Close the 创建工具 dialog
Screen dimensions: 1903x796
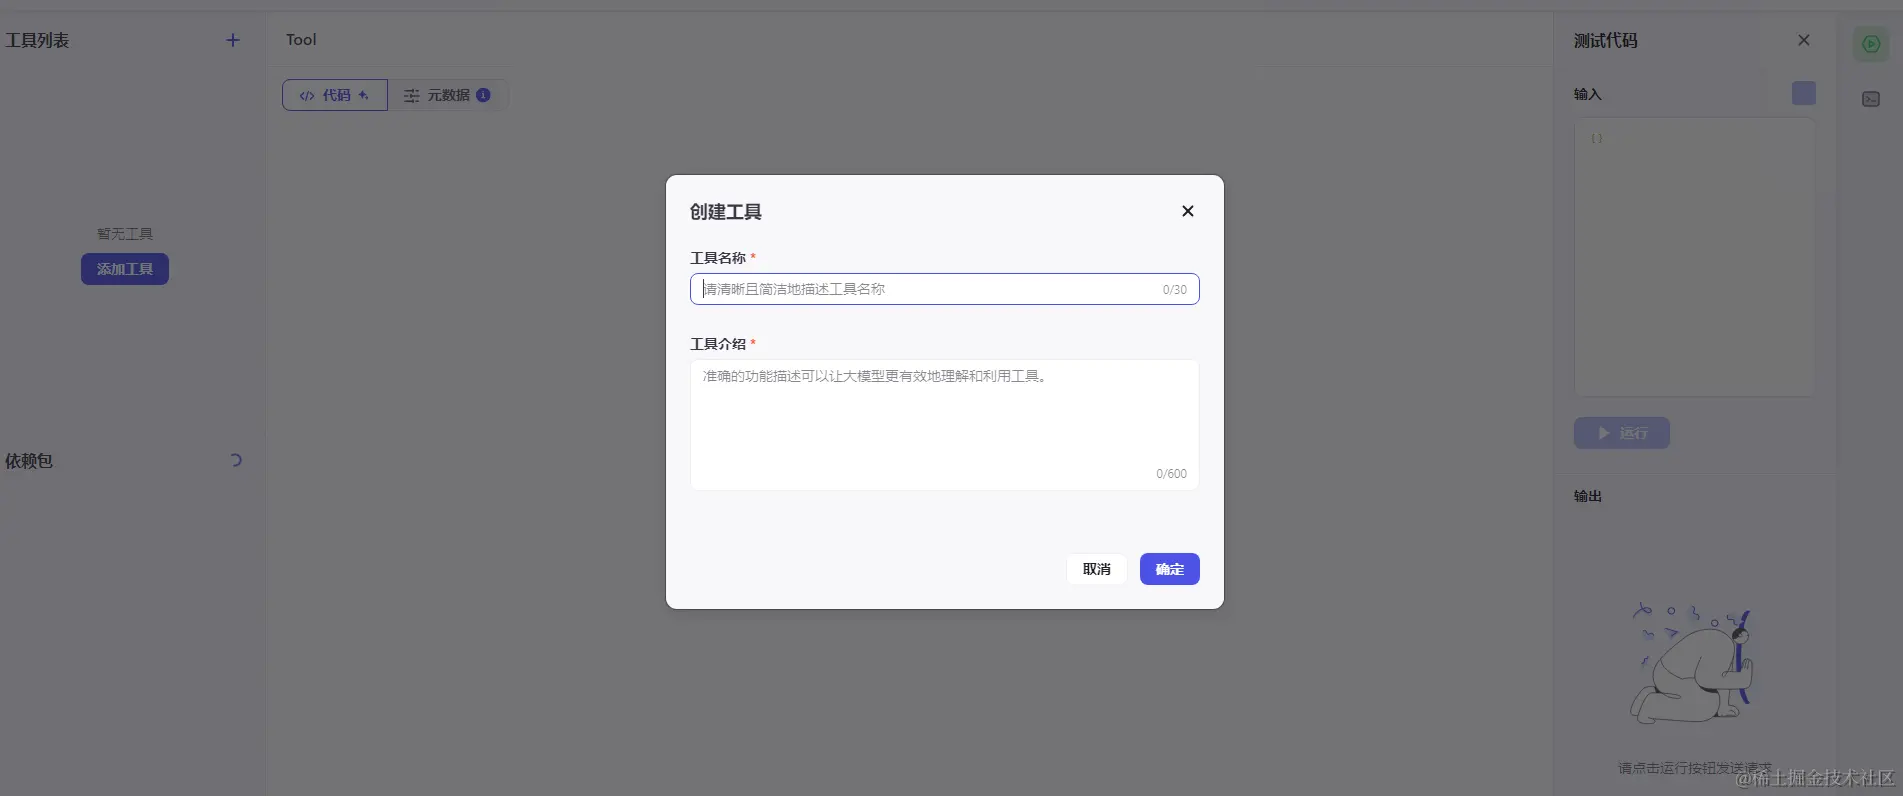point(1188,211)
